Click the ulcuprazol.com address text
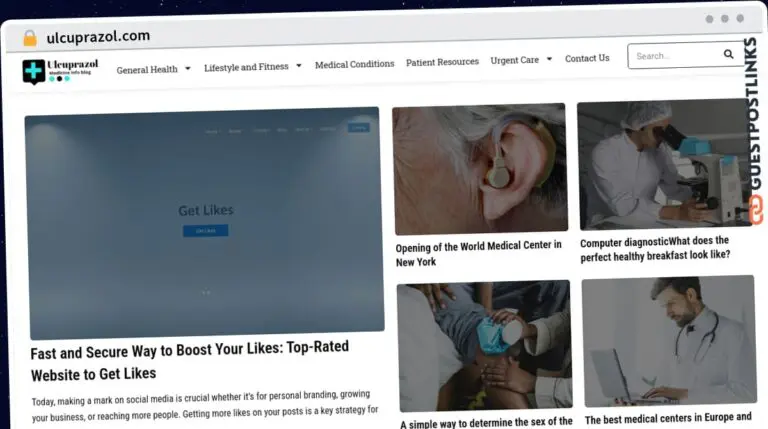 coord(98,36)
